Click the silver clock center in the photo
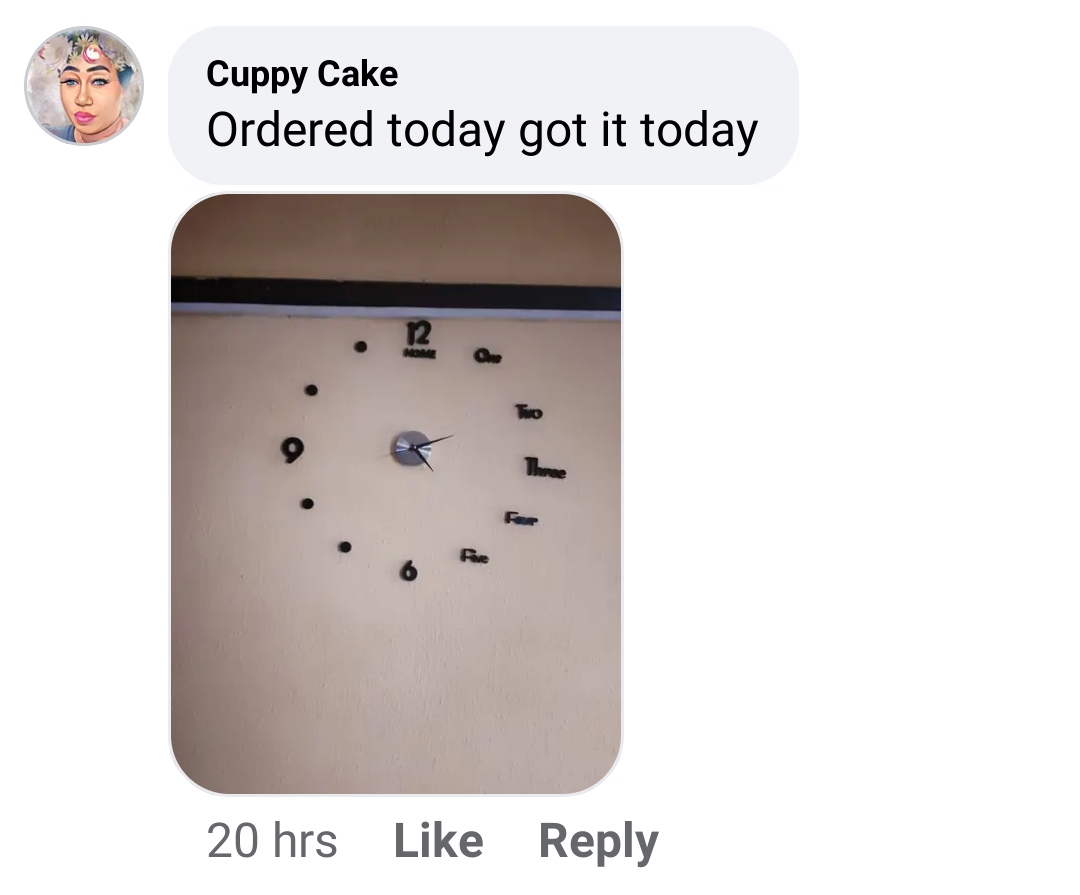The height and width of the screenshot is (895, 1080). pos(411,449)
